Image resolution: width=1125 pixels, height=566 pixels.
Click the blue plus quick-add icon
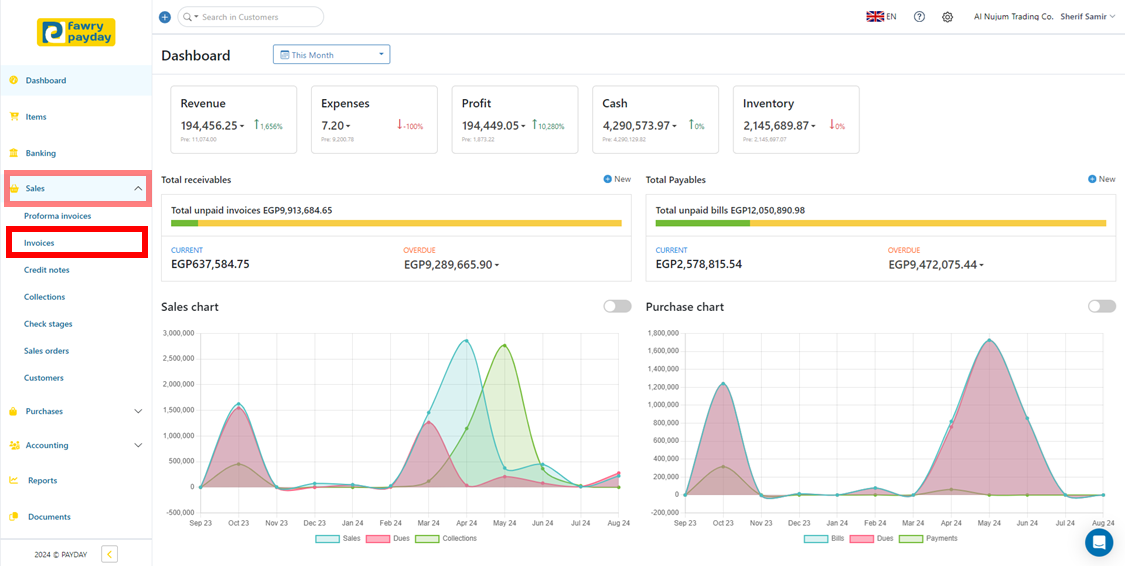coord(165,17)
